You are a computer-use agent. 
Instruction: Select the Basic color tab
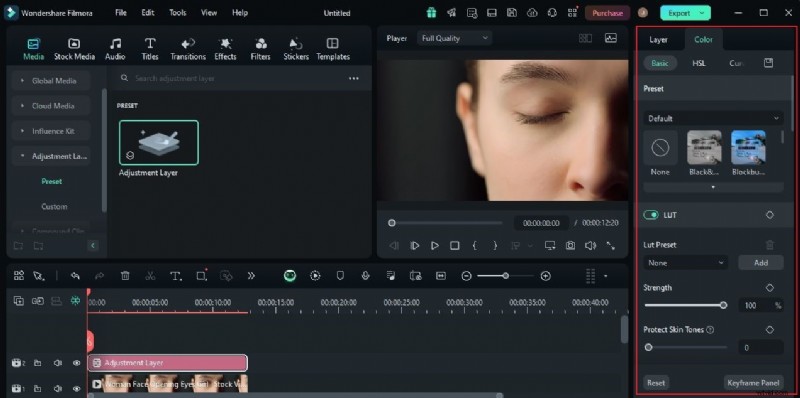[x=660, y=63]
